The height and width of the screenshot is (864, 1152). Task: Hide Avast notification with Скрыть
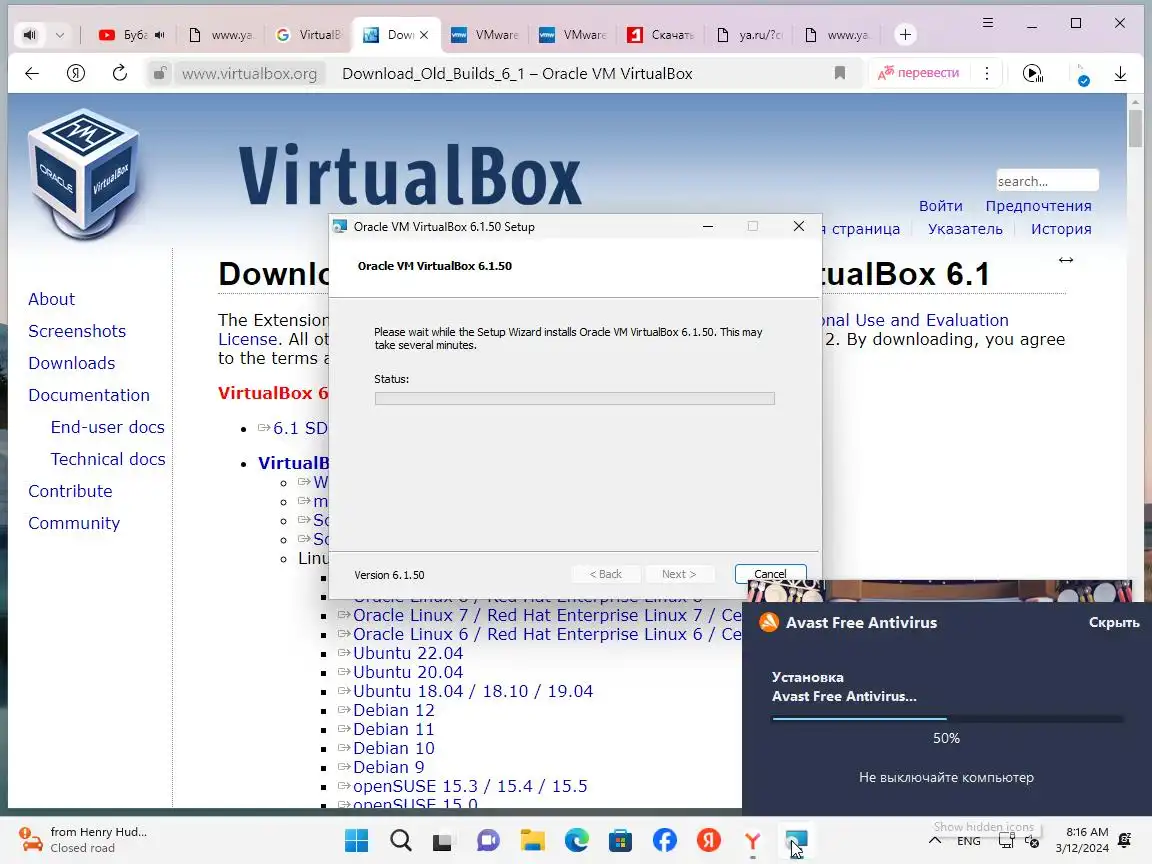click(x=1114, y=622)
